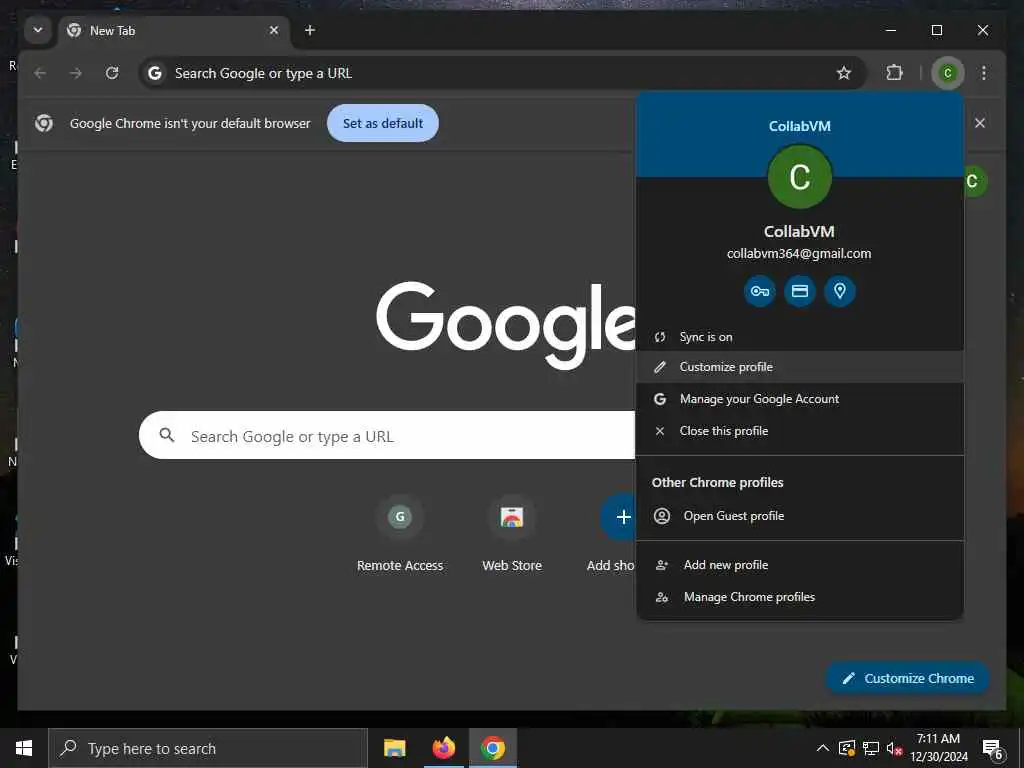
Task: Open the notification center icon
Action: 993,748
